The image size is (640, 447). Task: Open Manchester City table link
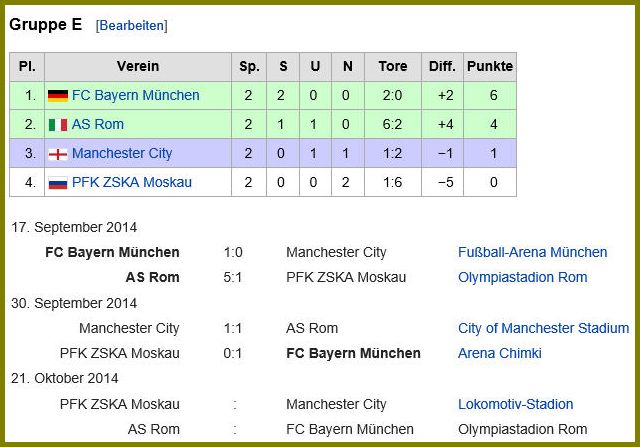point(122,153)
